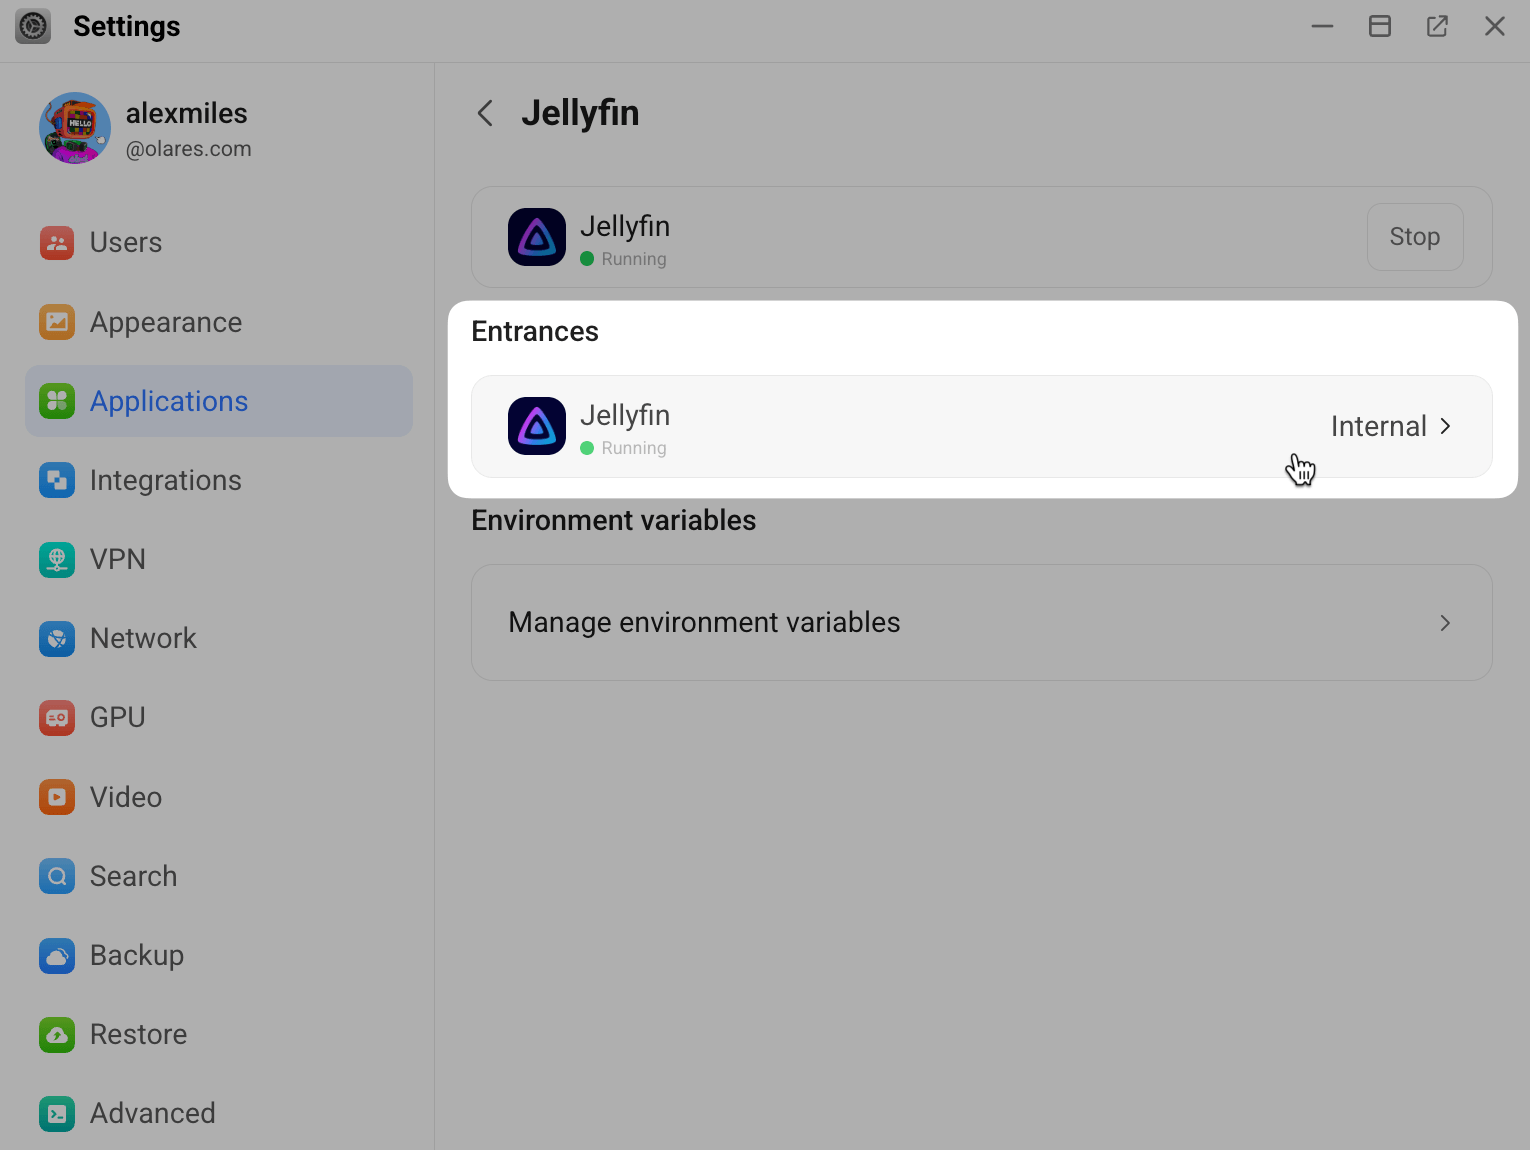
Task: Click the GPU sidebar icon
Action: 57,717
